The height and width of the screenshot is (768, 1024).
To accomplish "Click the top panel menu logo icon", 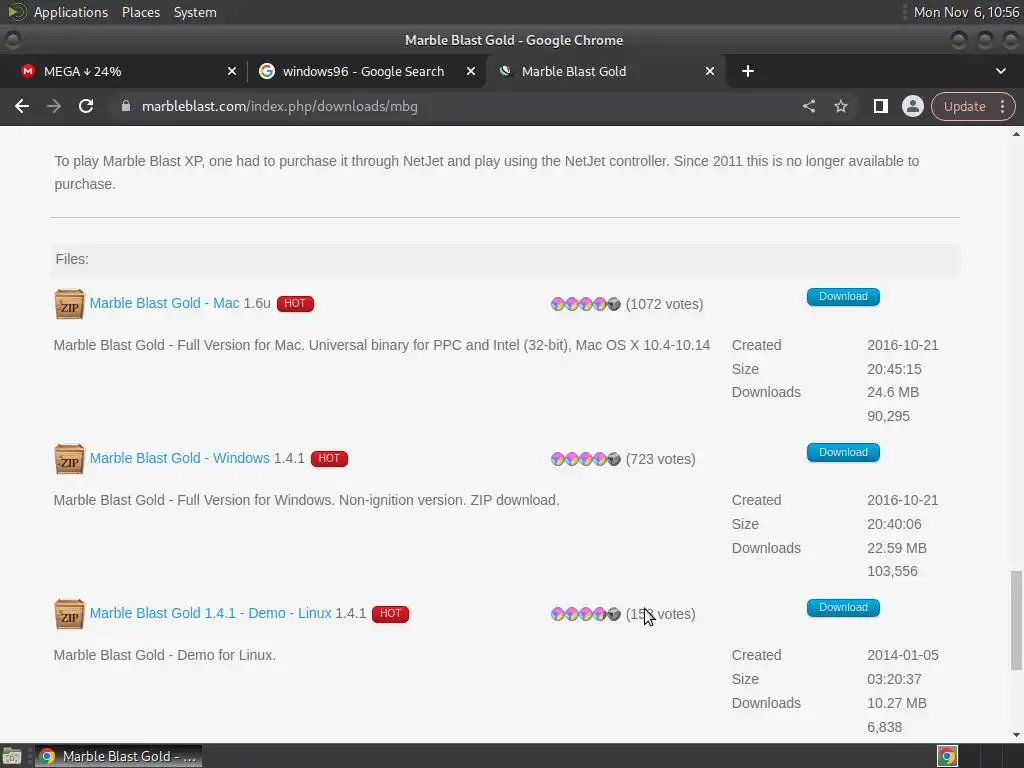I will tap(16, 12).
